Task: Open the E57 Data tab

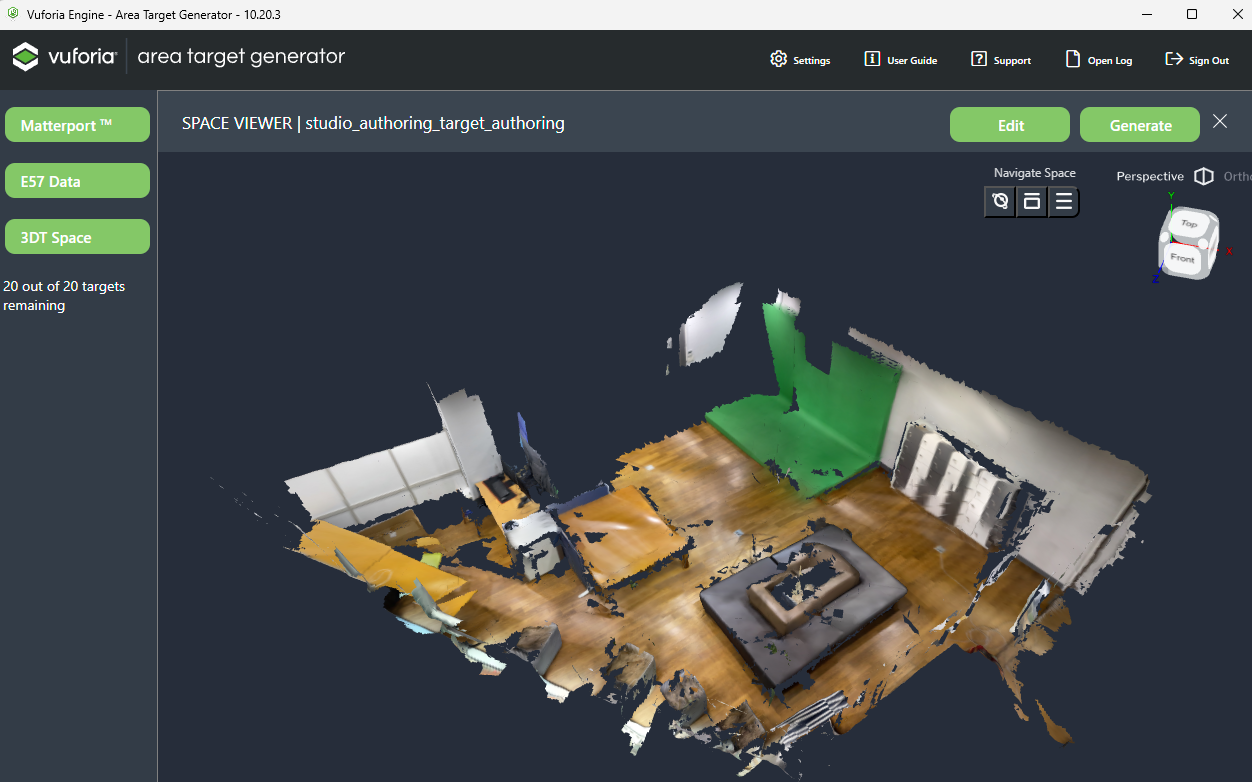Action: coord(77,181)
